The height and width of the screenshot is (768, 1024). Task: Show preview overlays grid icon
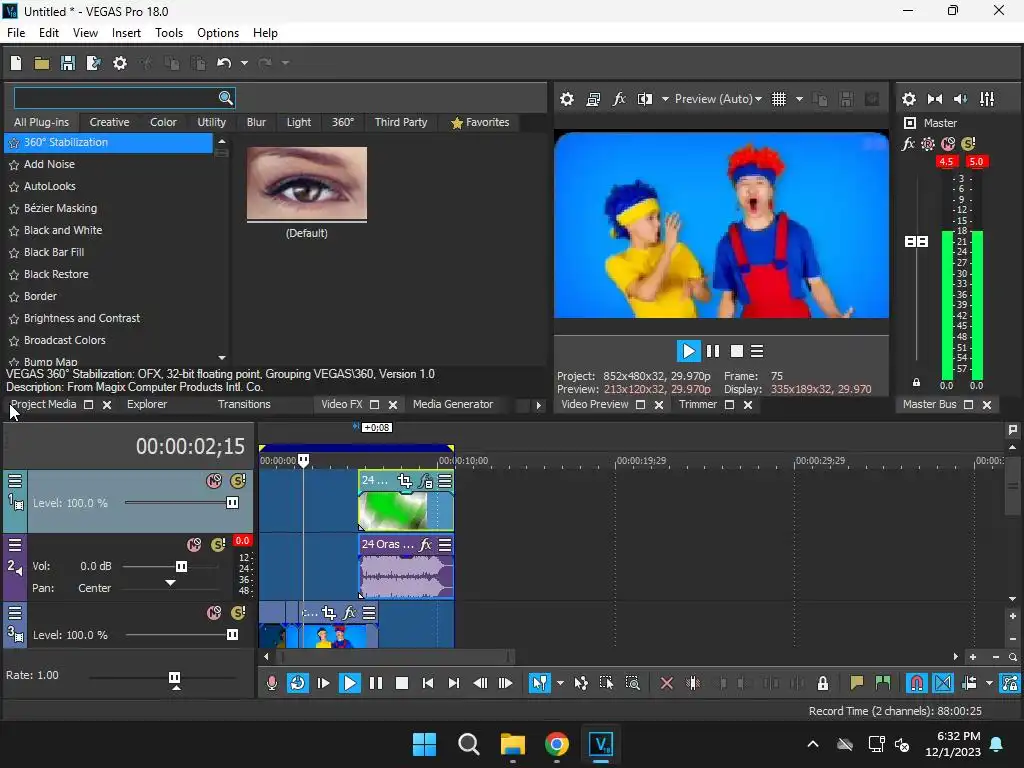(778, 99)
